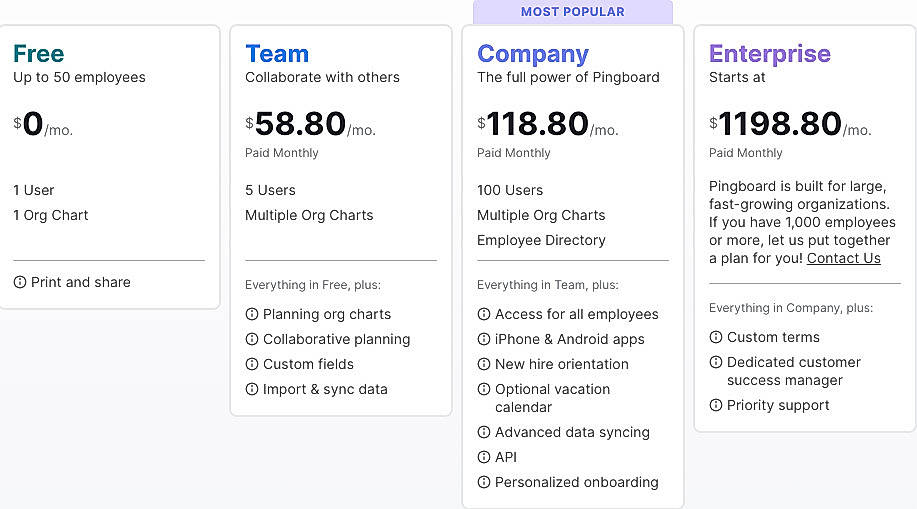Image resolution: width=917 pixels, height=509 pixels.
Task: Click the 118.80 Company price
Action: coord(537,123)
